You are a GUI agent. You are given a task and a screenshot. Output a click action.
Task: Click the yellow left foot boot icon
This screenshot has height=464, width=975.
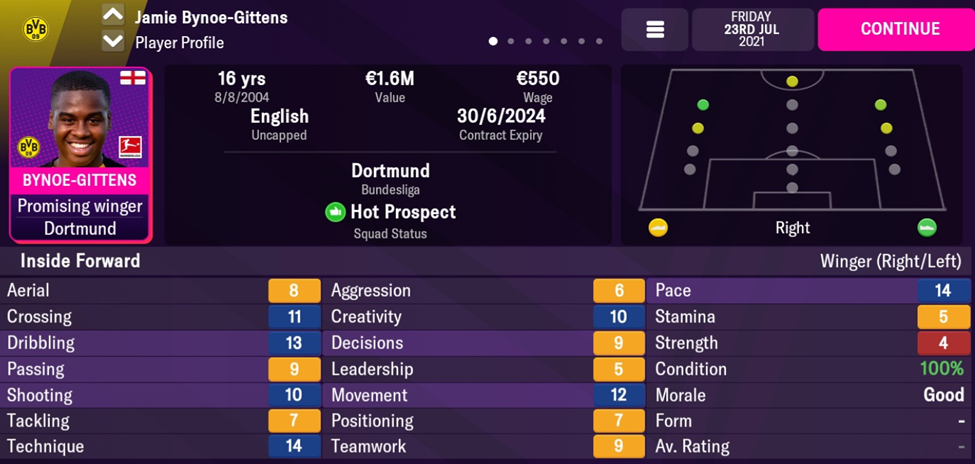click(657, 227)
